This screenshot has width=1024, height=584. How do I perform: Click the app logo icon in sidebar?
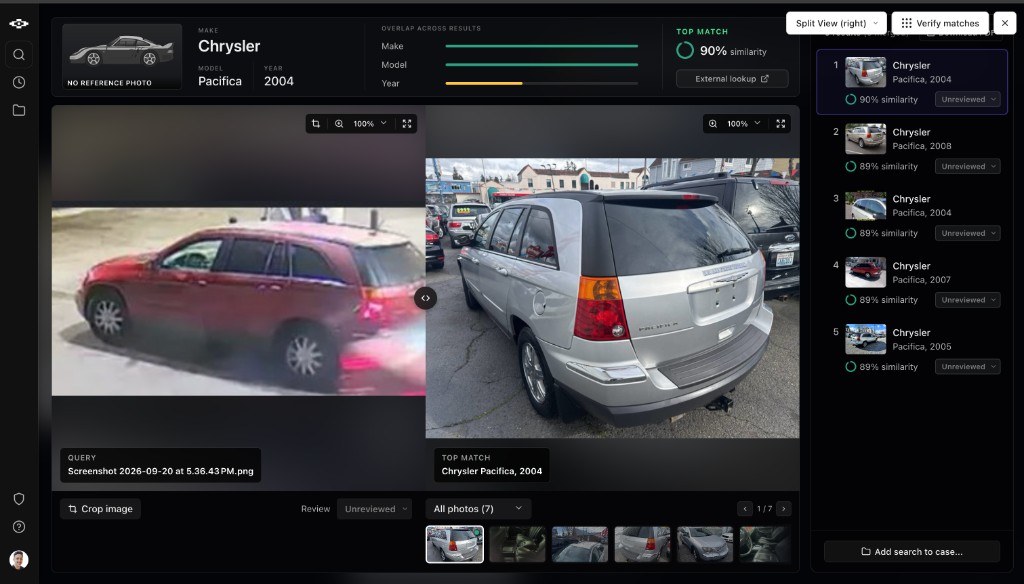pos(19,24)
